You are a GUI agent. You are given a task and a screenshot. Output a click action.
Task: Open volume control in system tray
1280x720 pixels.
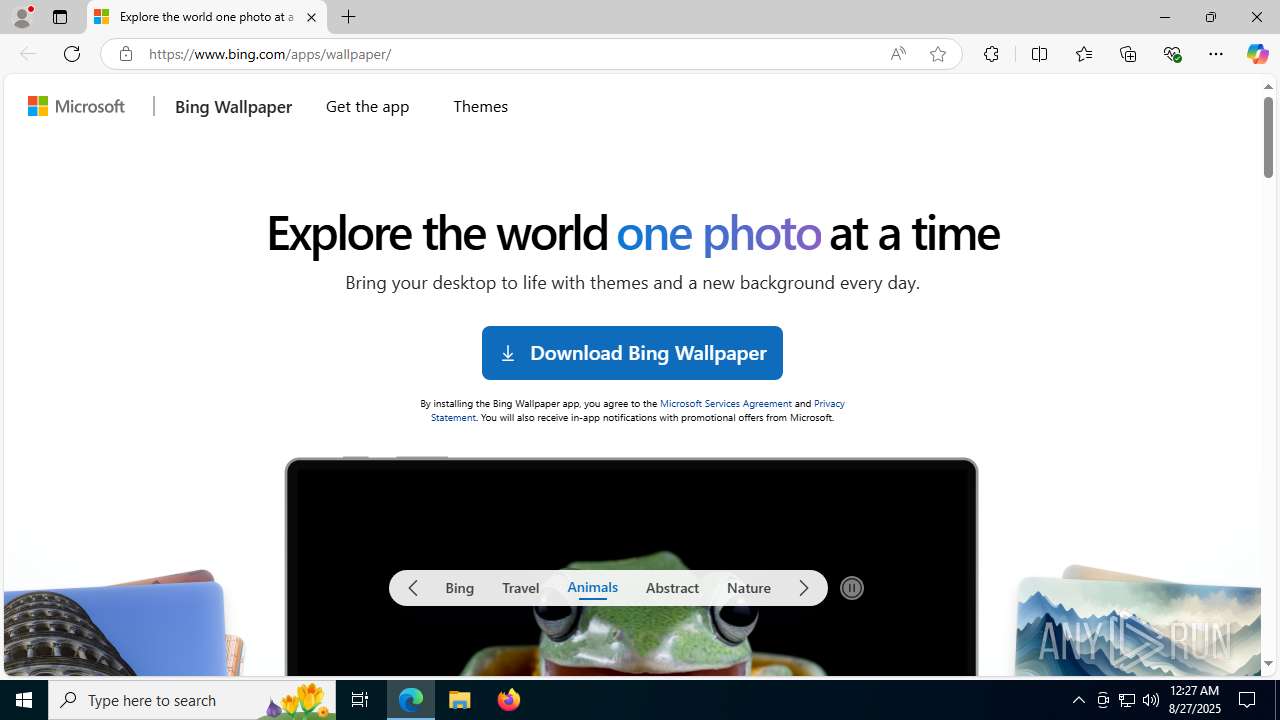[x=1151, y=700]
